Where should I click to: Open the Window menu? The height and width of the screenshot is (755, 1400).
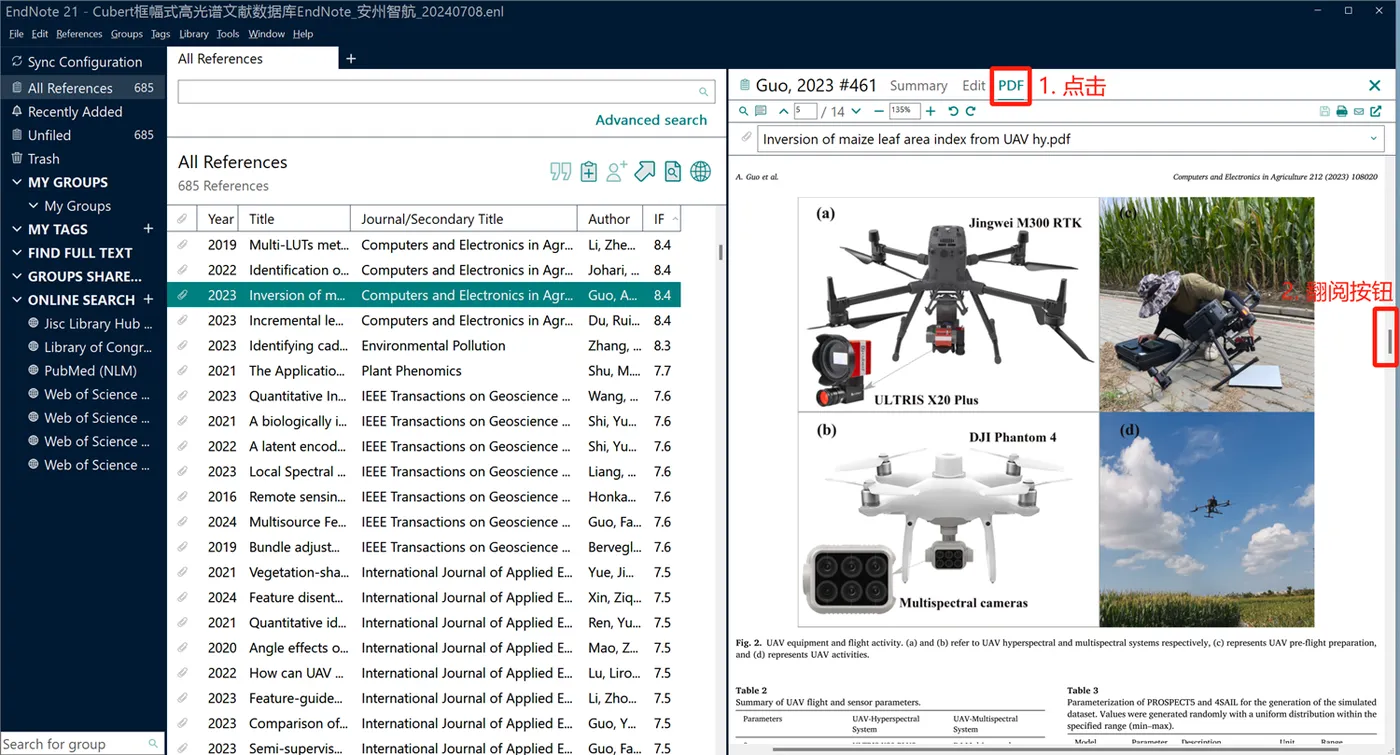click(x=266, y=34)
